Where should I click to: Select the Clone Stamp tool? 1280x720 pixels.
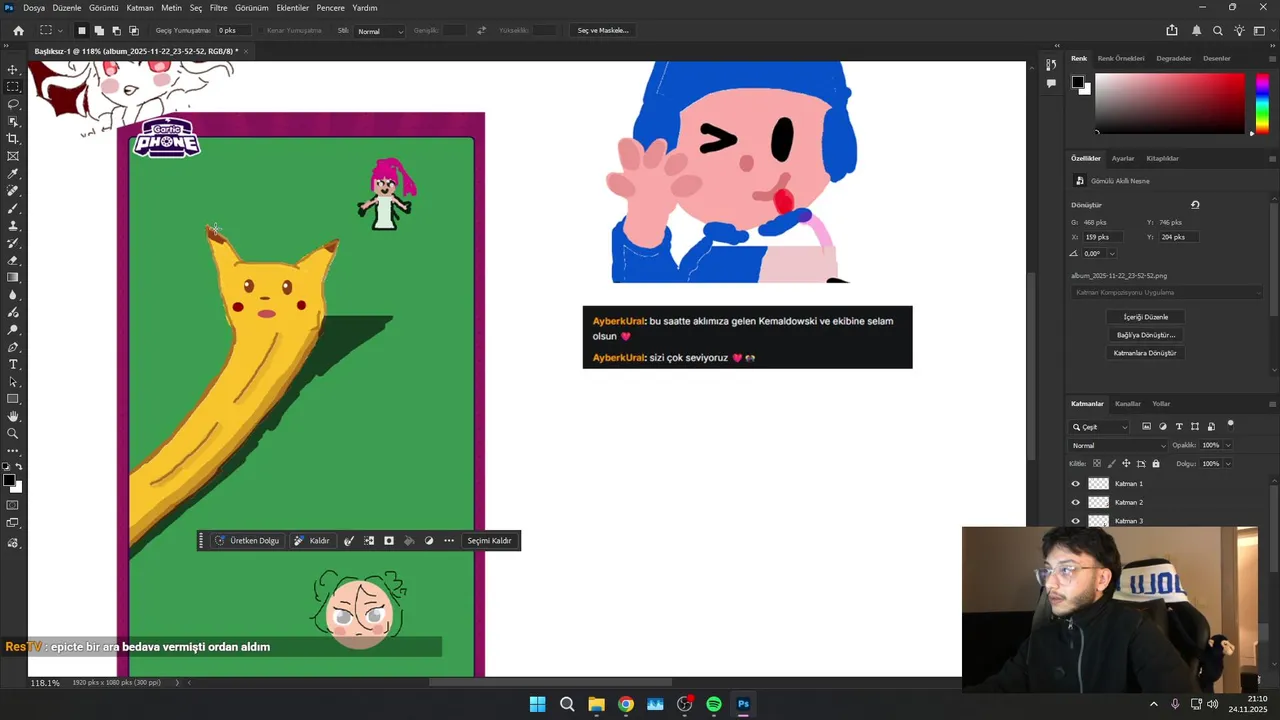[x=13, y=226]
